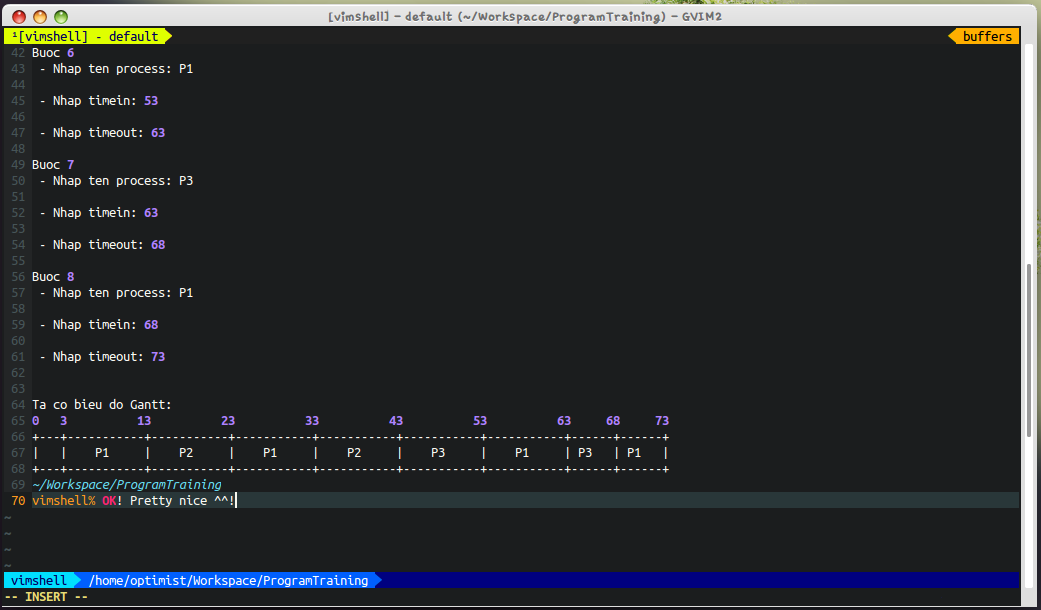Click the narrow P3 cell between 63 and 68
The width and height of the screenshot is (1041, 610).
(x=585, y=453)
